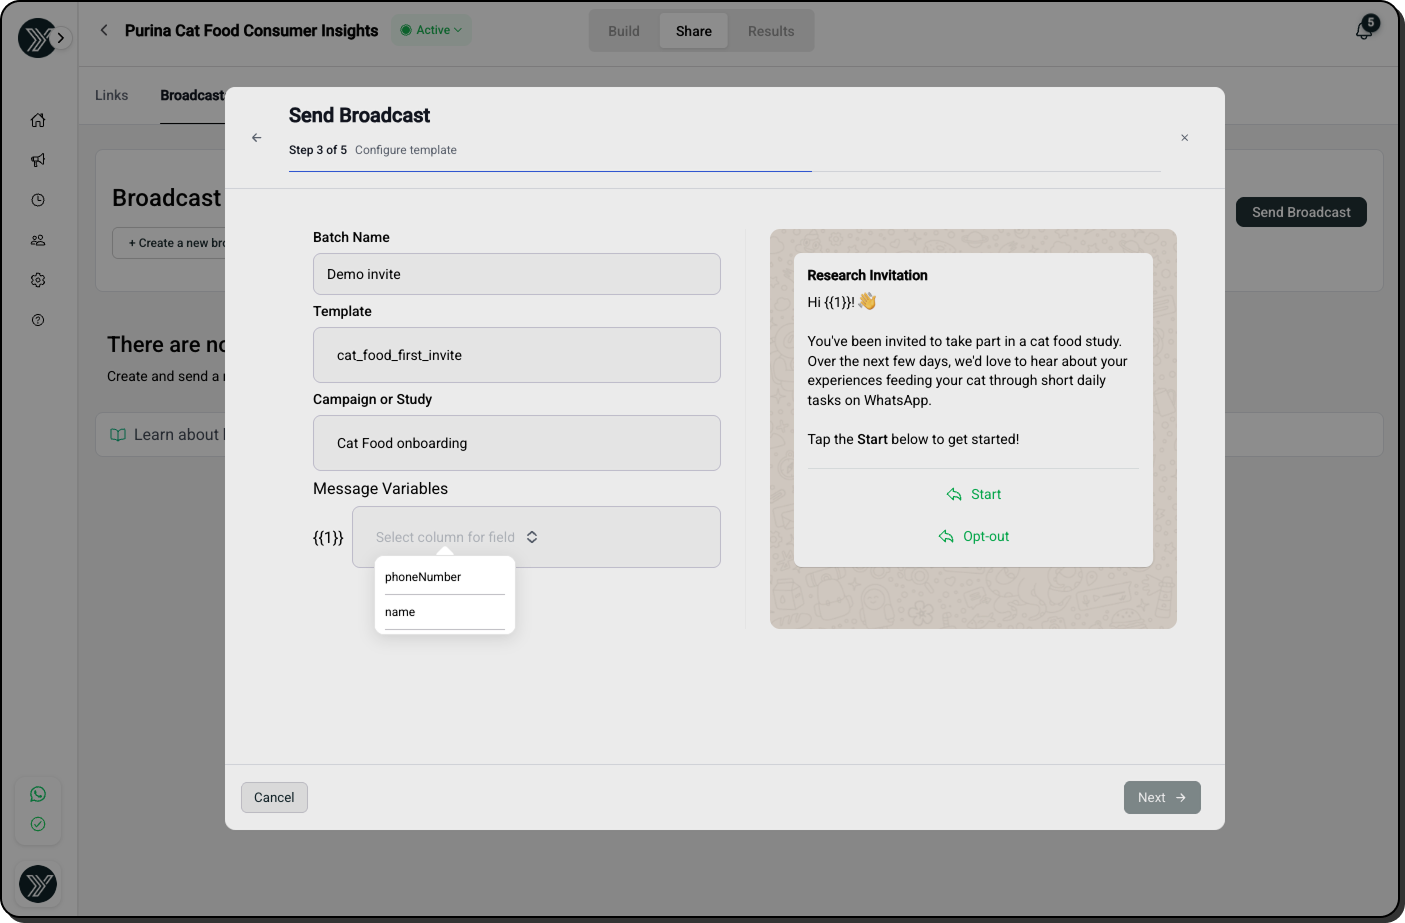1405x923 pixels.
Task: Open the notifications bell icon
Action: click(1364, 30)
